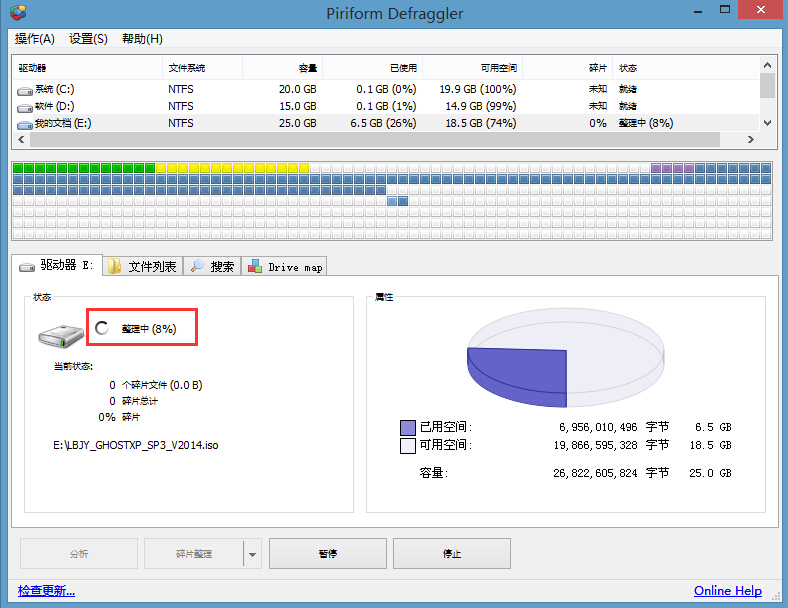
Task: Click the horizontal scroll-left arrow
Action: [21, 139]
